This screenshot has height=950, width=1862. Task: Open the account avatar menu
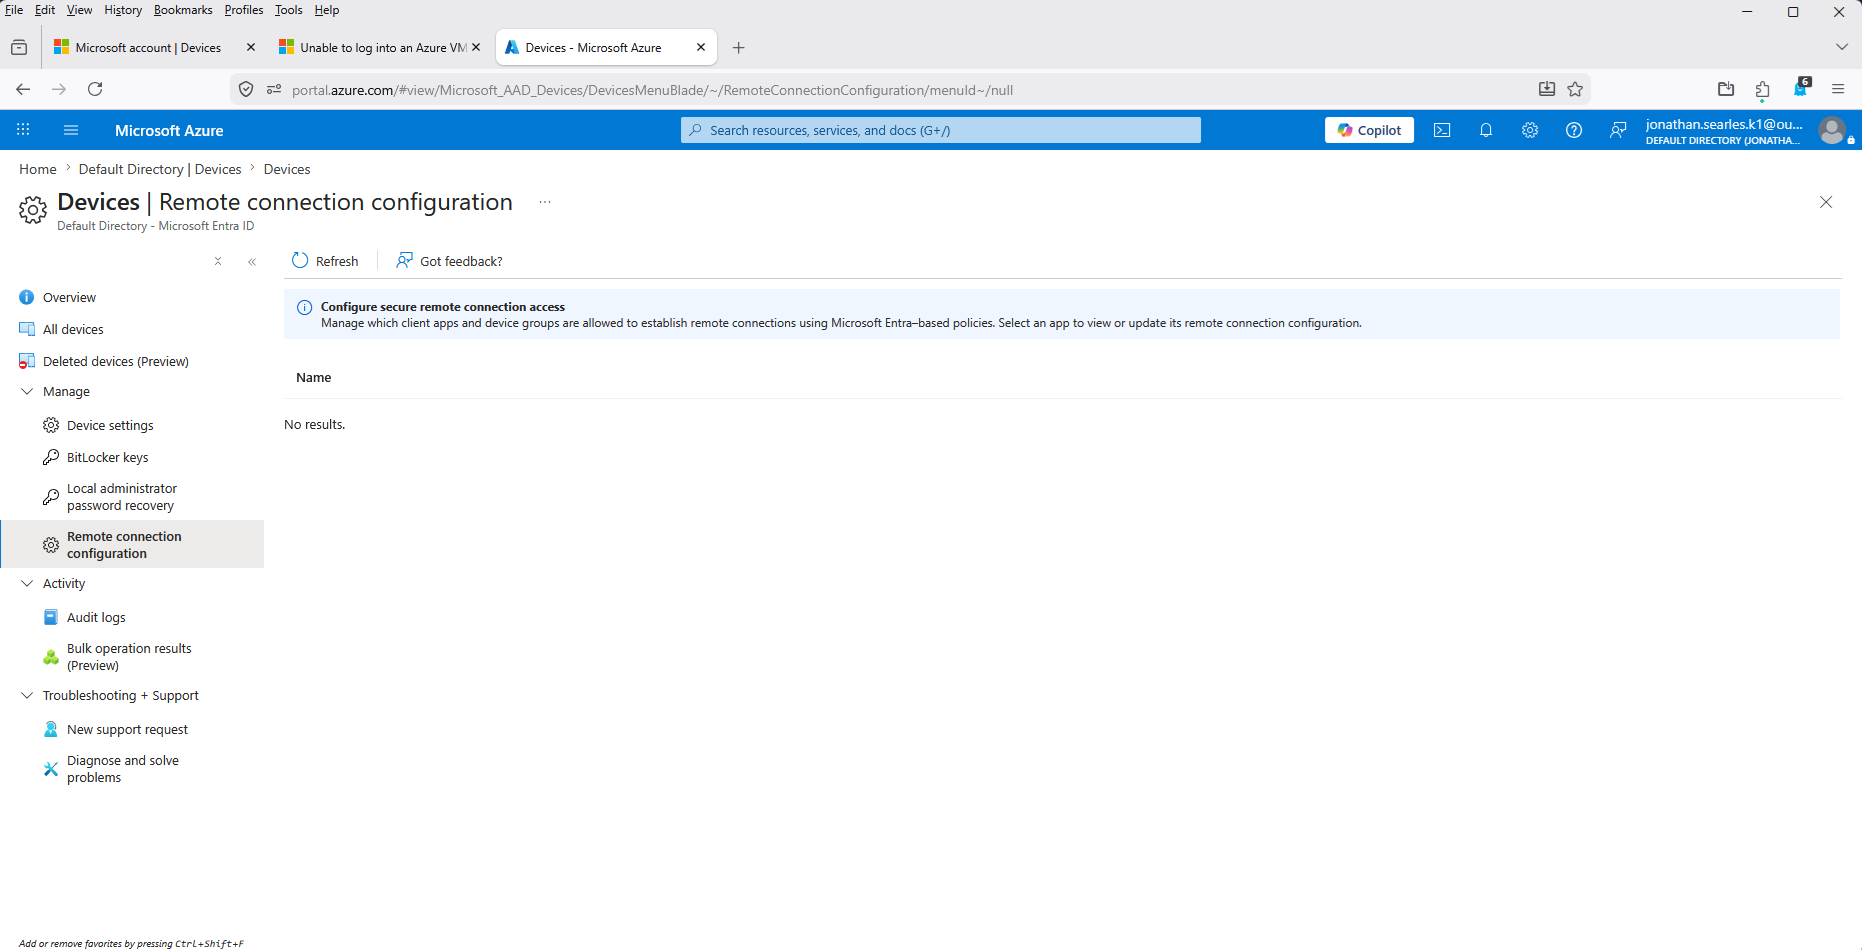1832,130
